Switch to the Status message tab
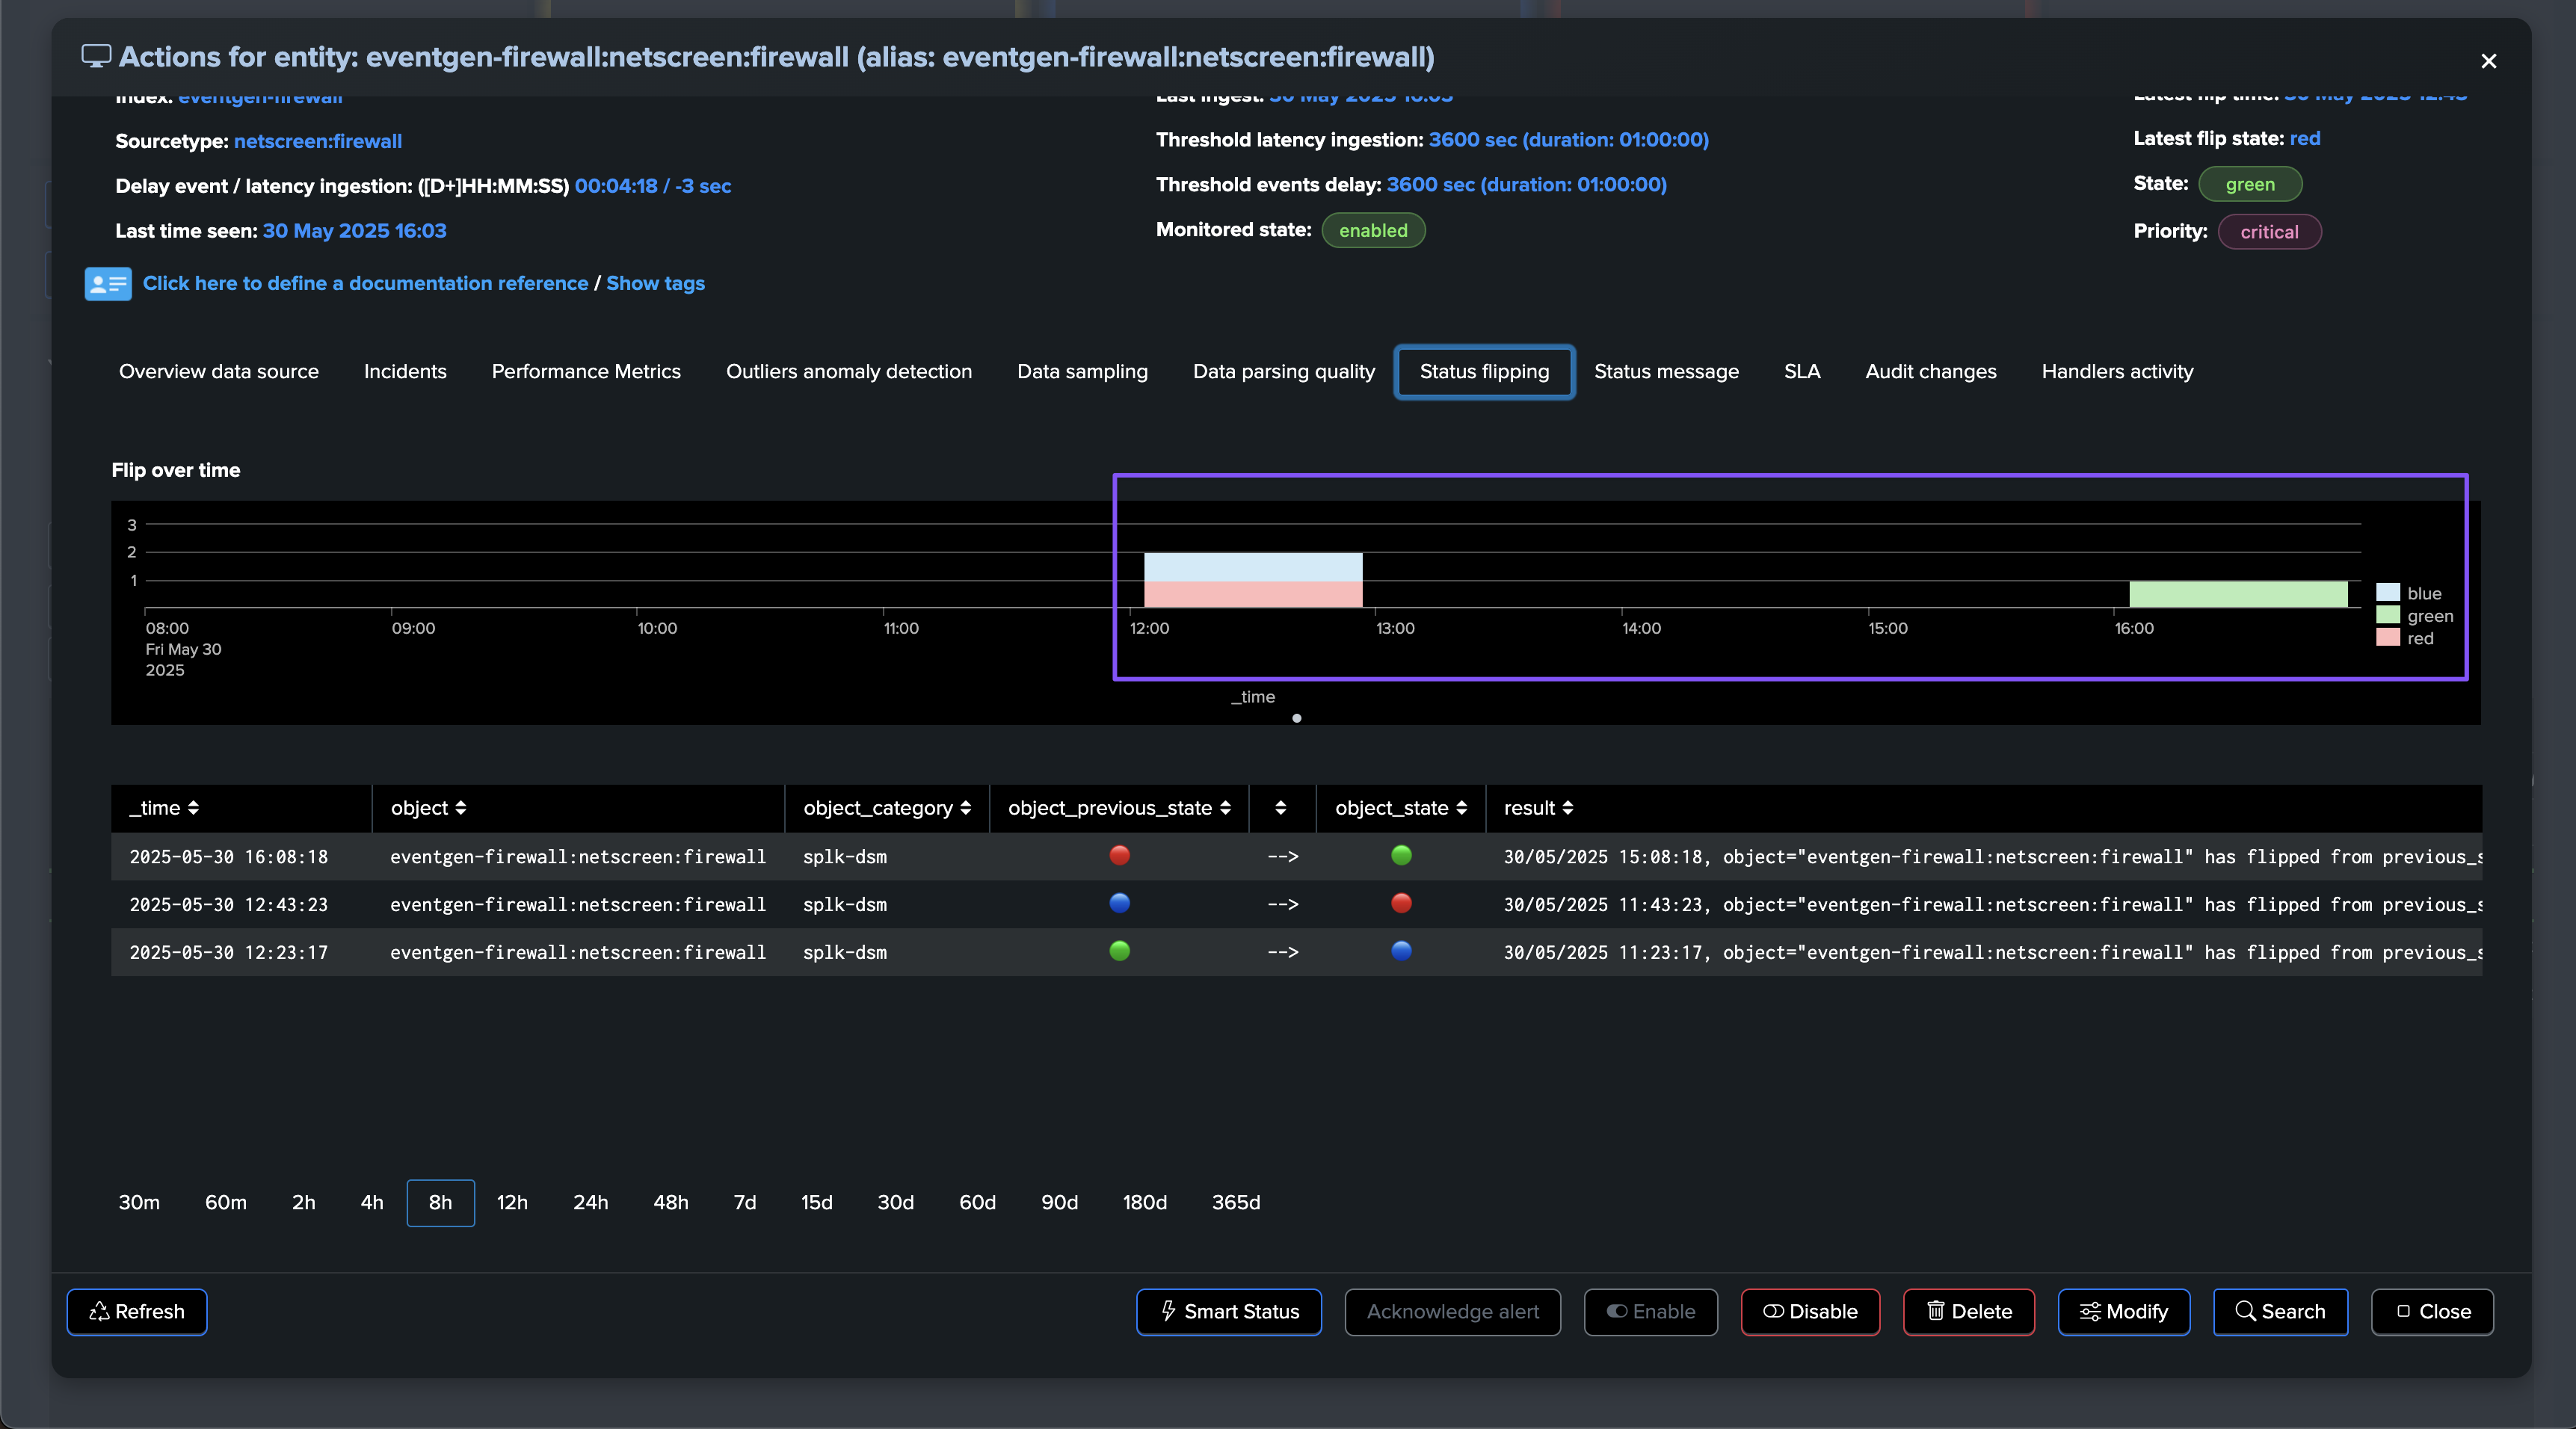The image size is (2576, 1429). (1666, 371)
